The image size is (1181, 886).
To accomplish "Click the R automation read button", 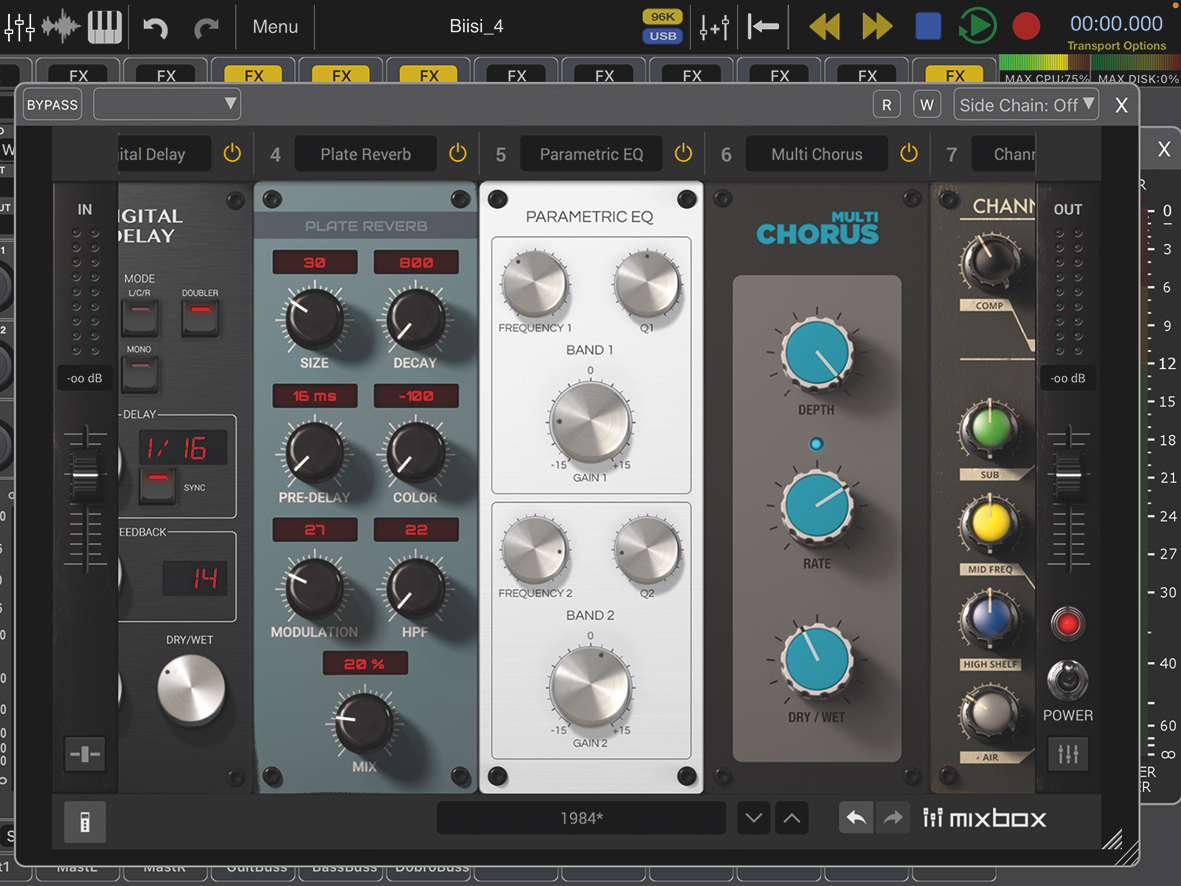I will click(x=887, y=105).
